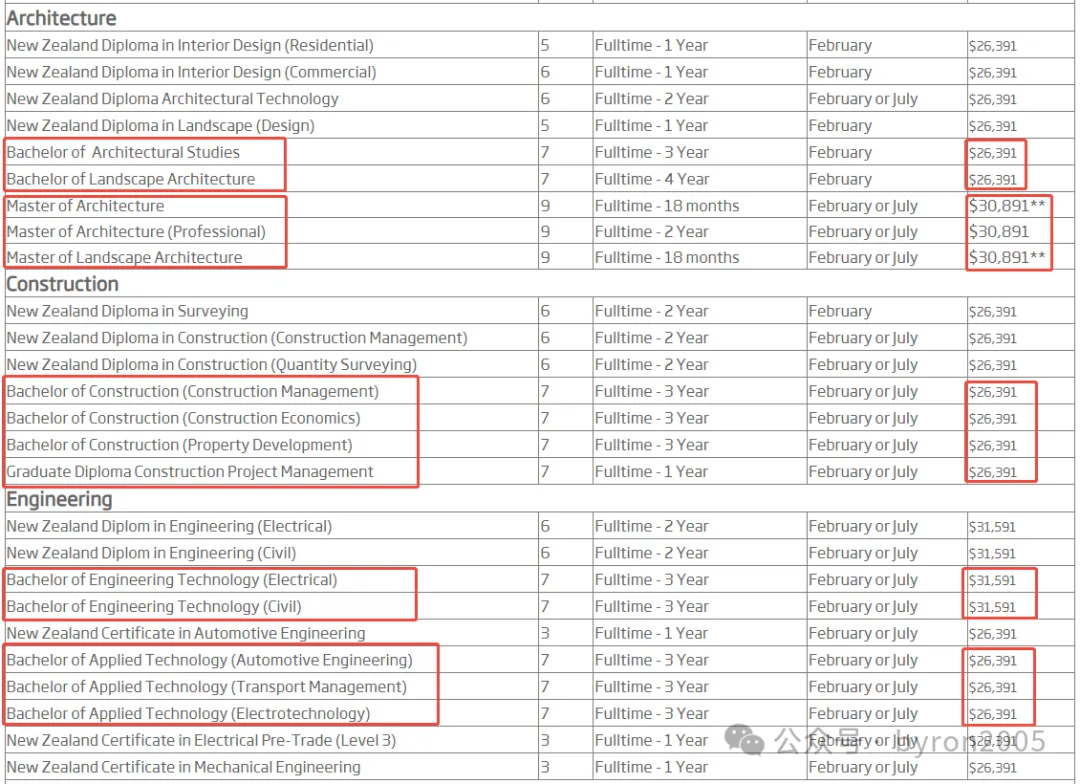The width and height of the screenshot is (1080, 784).
Task: Select Graduate Diploma Construction Project Management
Action: pyautogui.click(x=190, y=472)
